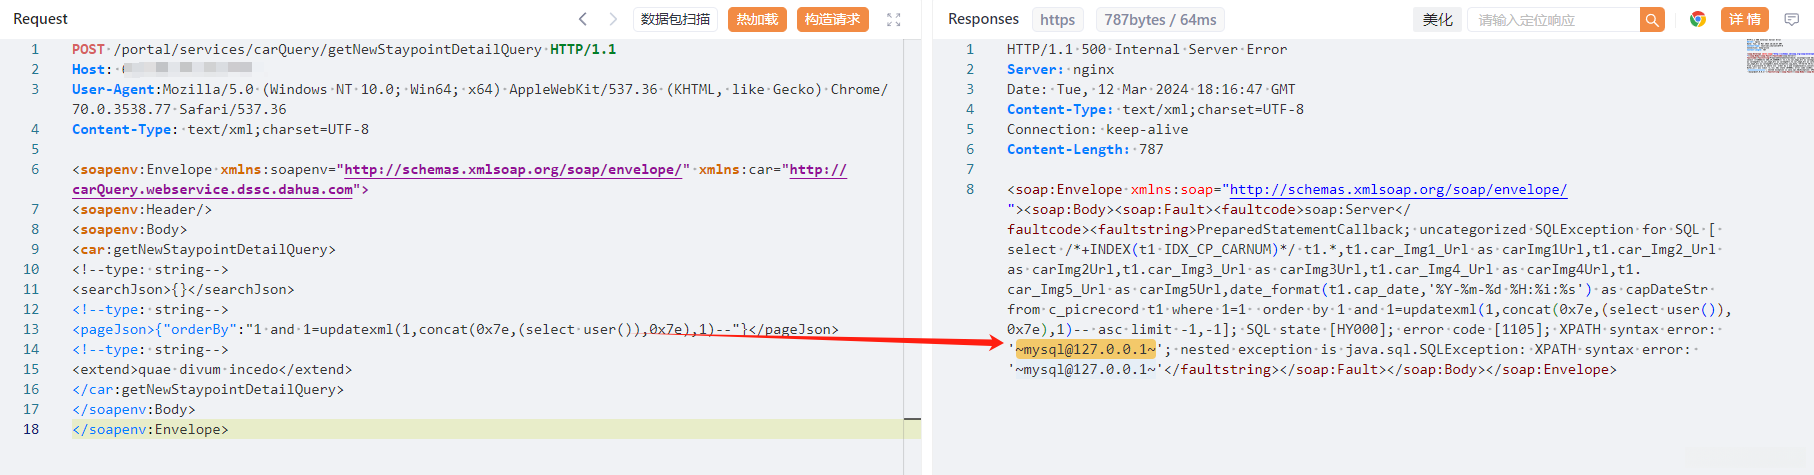Screen dimensions: 1814x475
Task: Expand the Request panel to fullscreen
Action: (894, 19)
